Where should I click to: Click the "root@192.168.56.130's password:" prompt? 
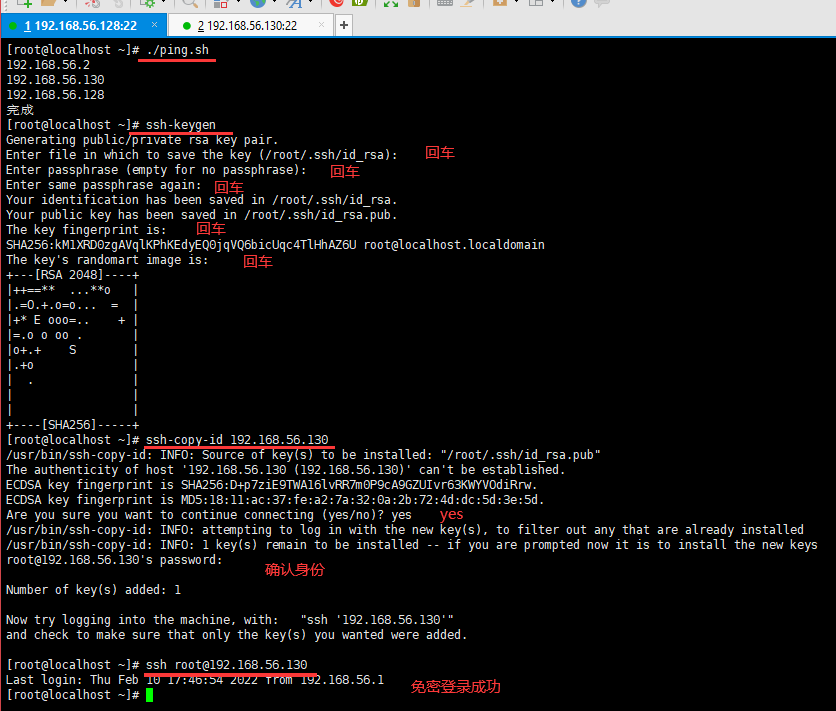point(114,560)
